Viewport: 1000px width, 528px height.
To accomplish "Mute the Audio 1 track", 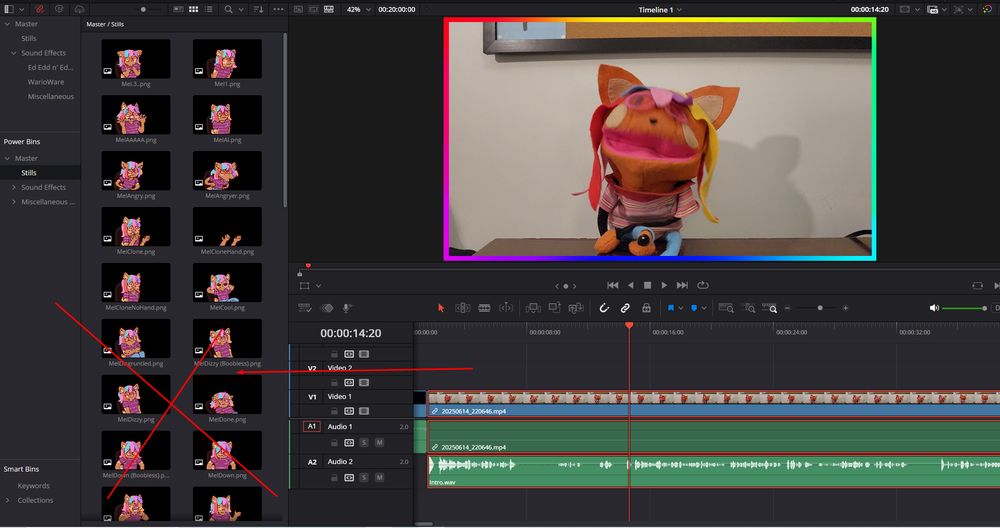I will point(379,443).
